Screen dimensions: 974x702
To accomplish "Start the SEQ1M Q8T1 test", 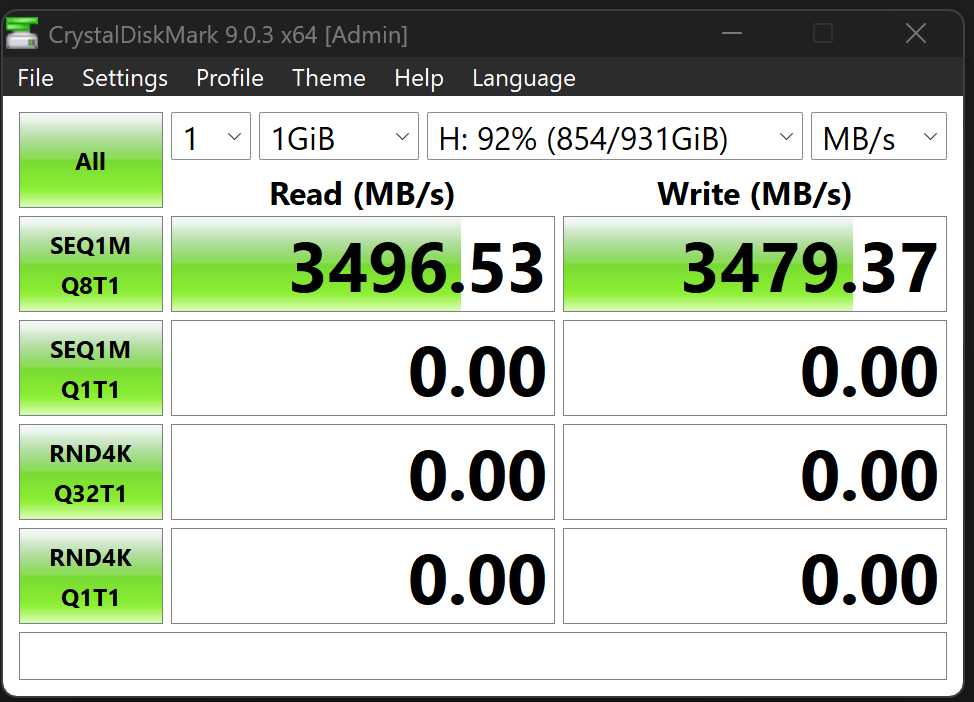I will [x=91, y=264].
